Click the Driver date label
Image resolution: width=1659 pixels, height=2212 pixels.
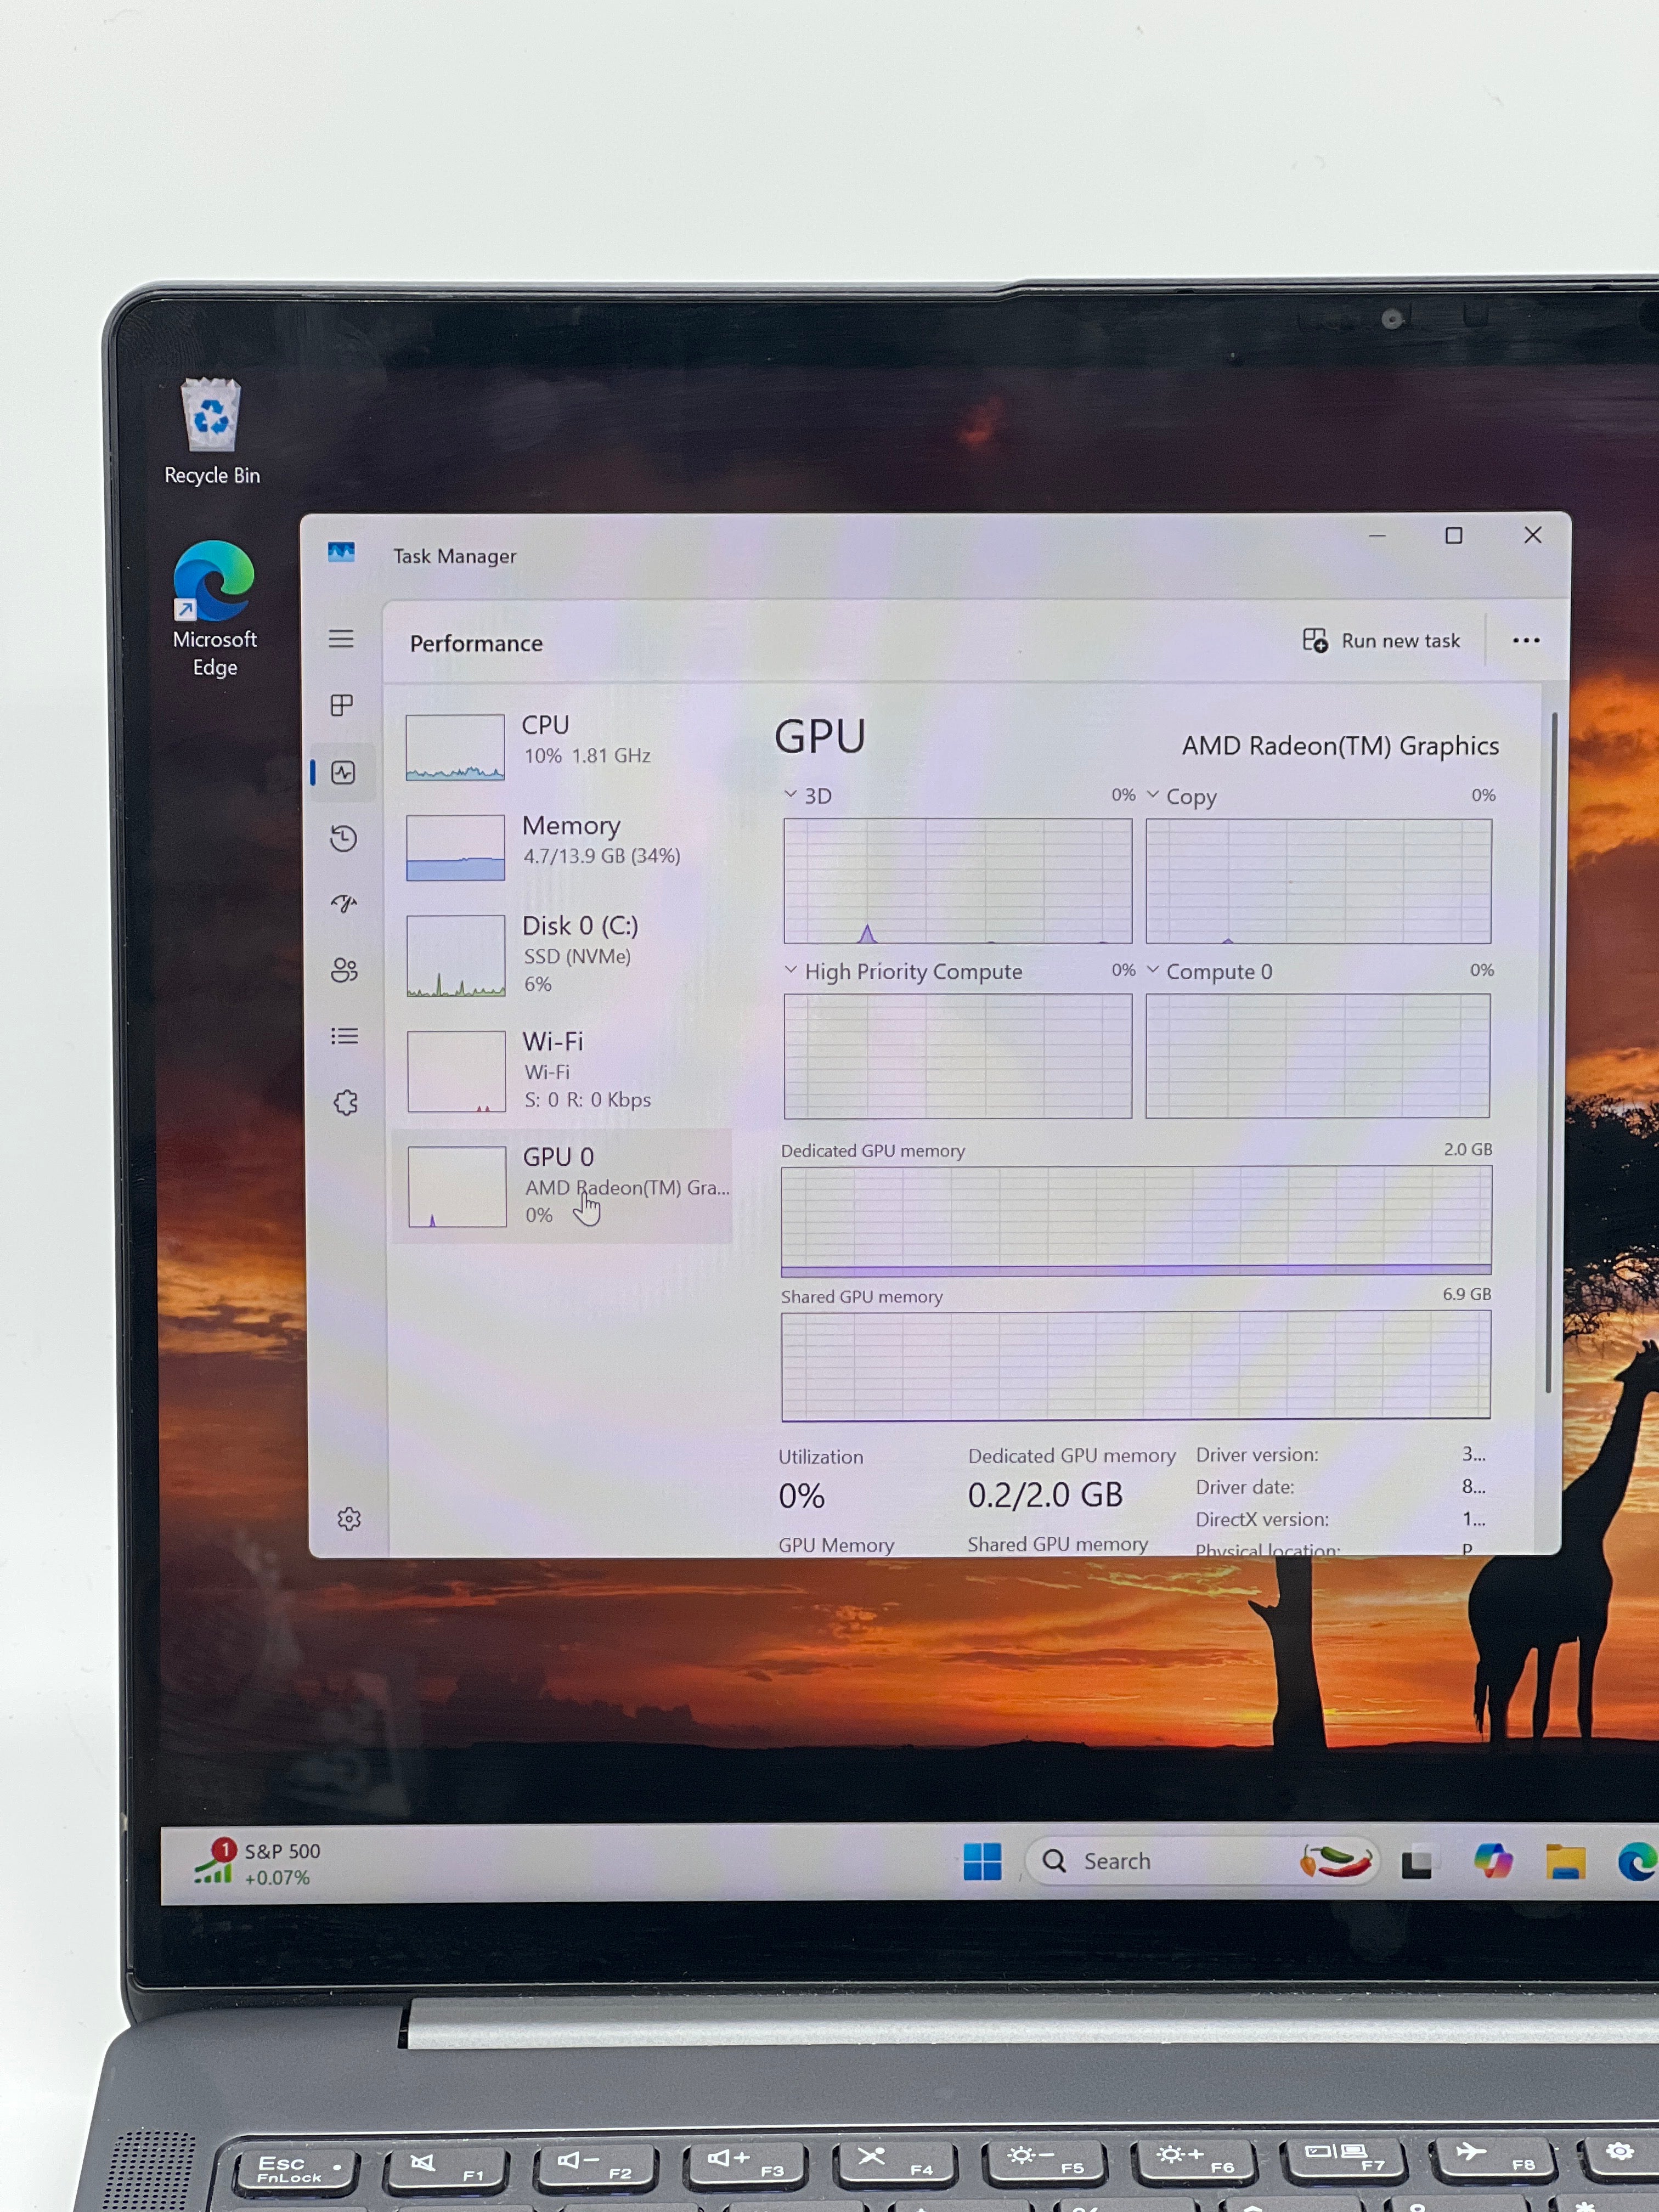1245,1487
